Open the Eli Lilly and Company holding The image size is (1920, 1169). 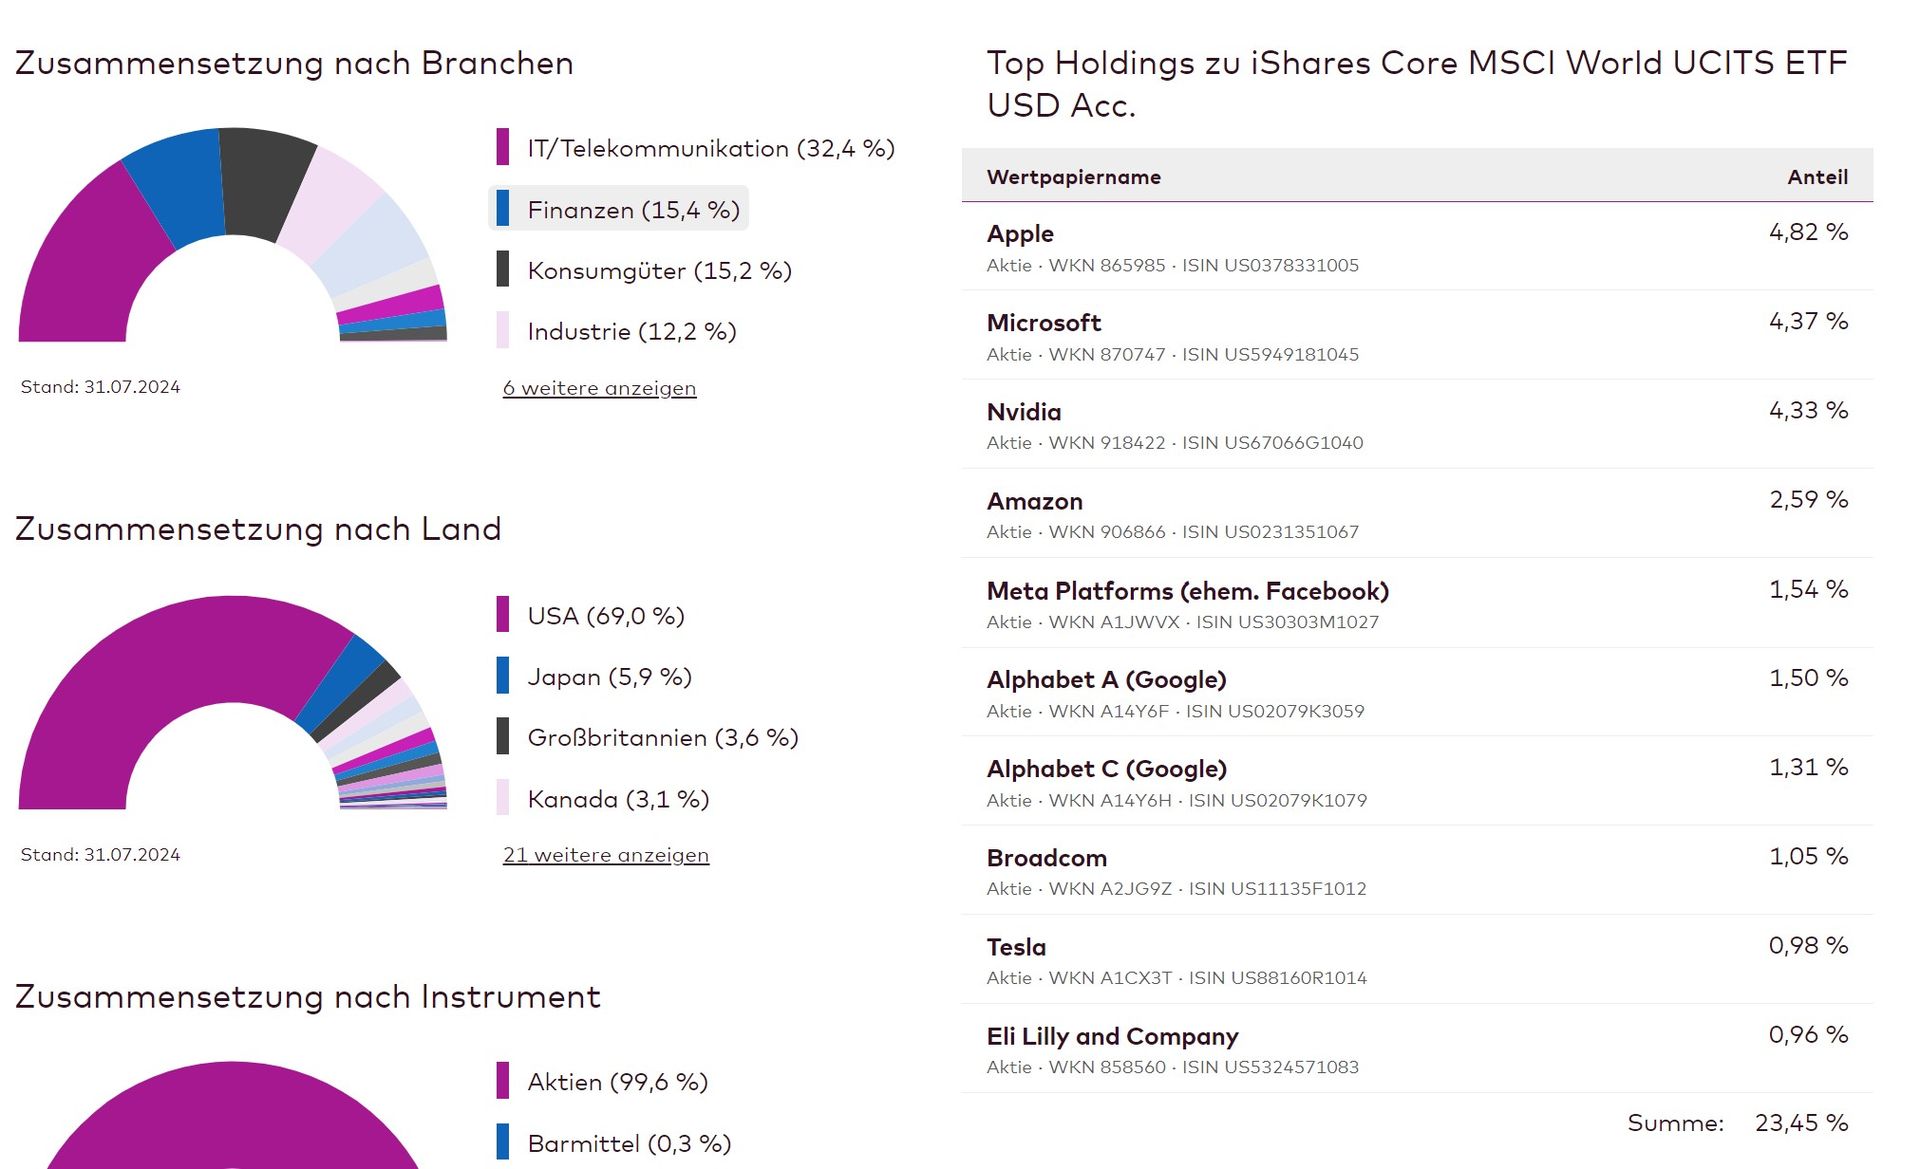point(1112,1037)
